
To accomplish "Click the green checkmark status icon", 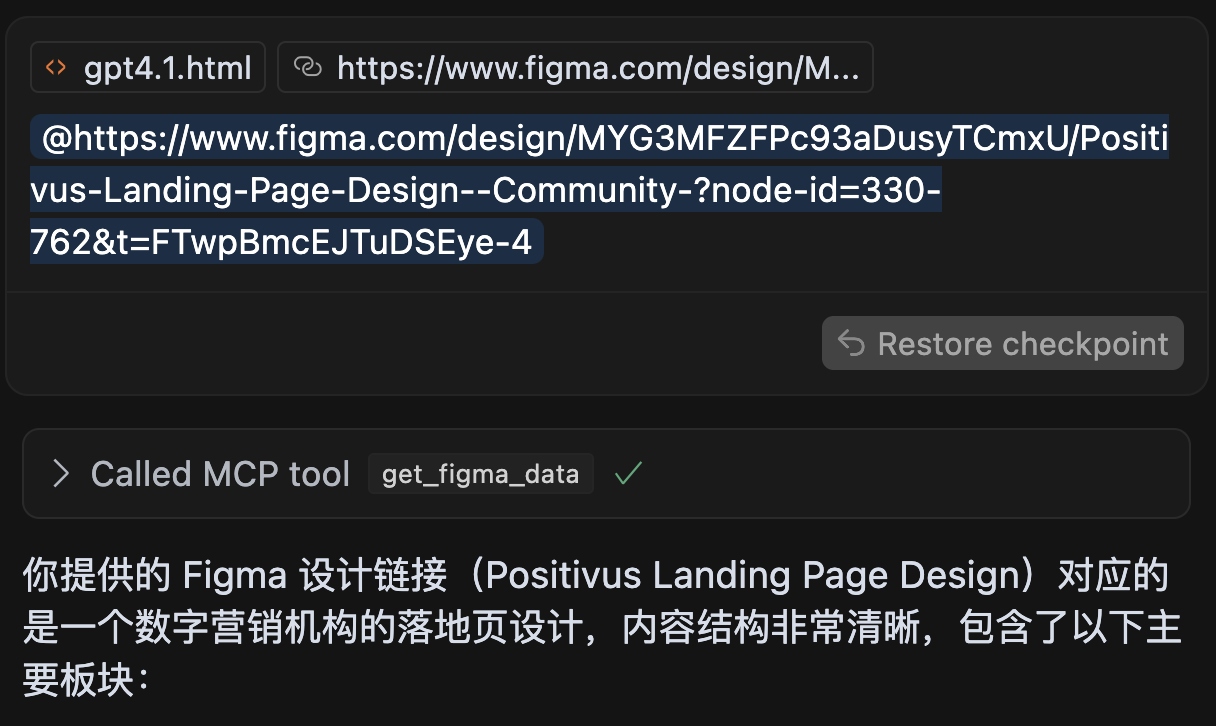I will pos(628,474).
